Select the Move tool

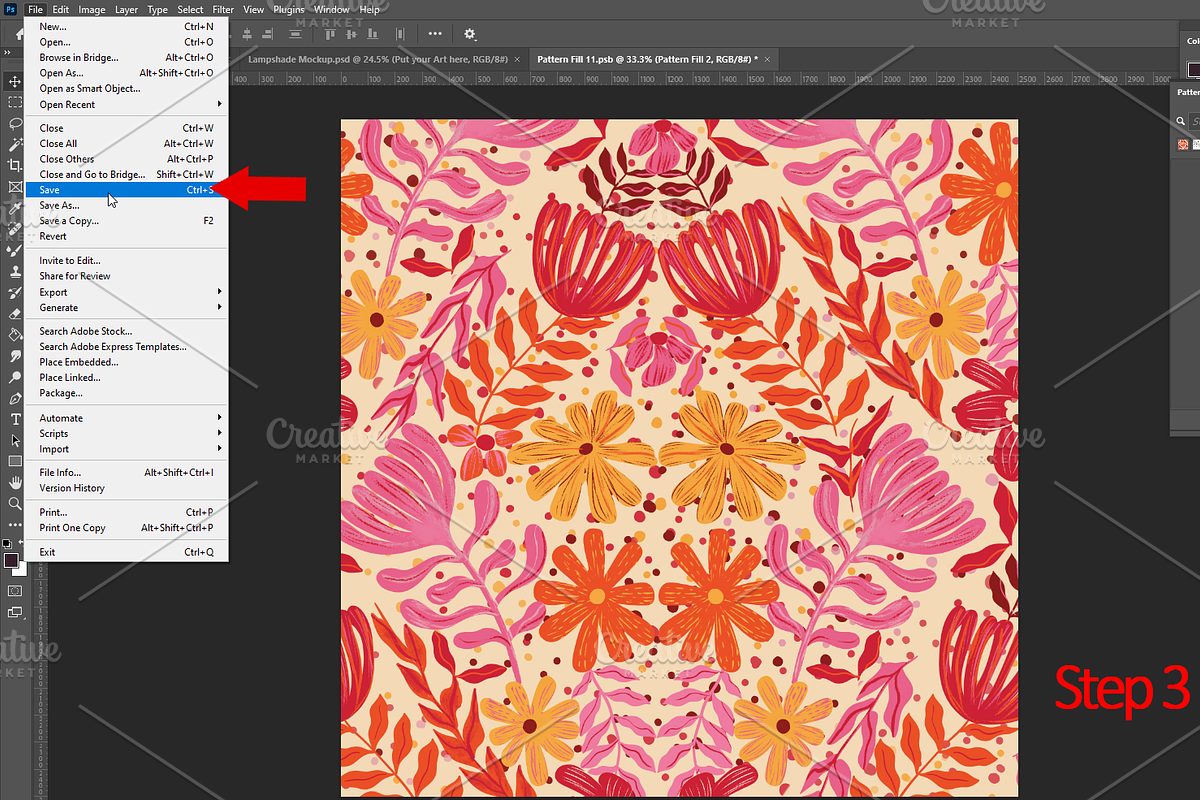15,81
